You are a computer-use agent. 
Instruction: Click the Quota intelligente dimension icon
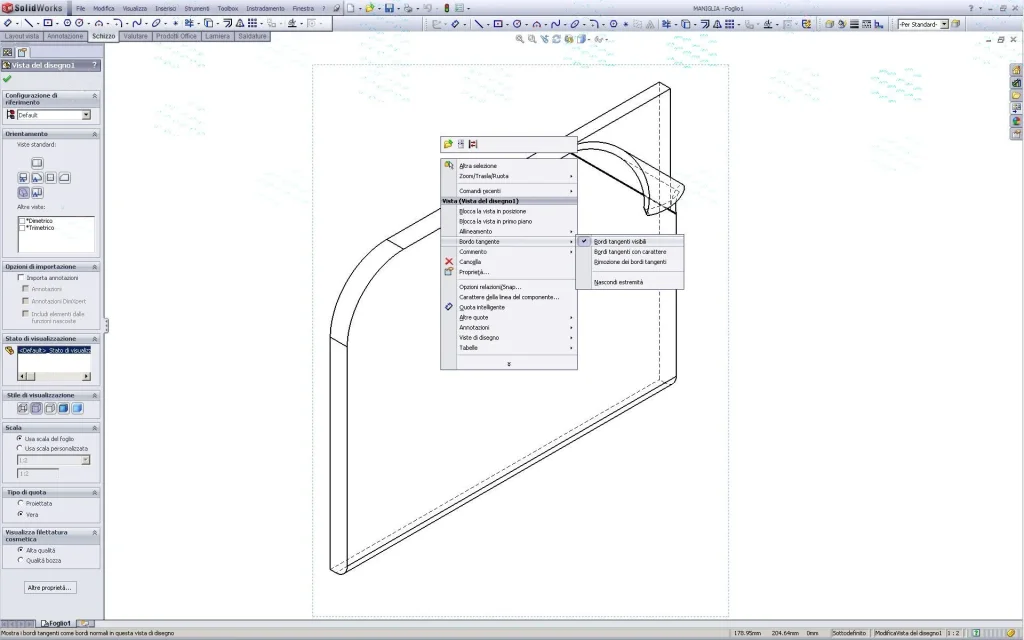[449, 307]
